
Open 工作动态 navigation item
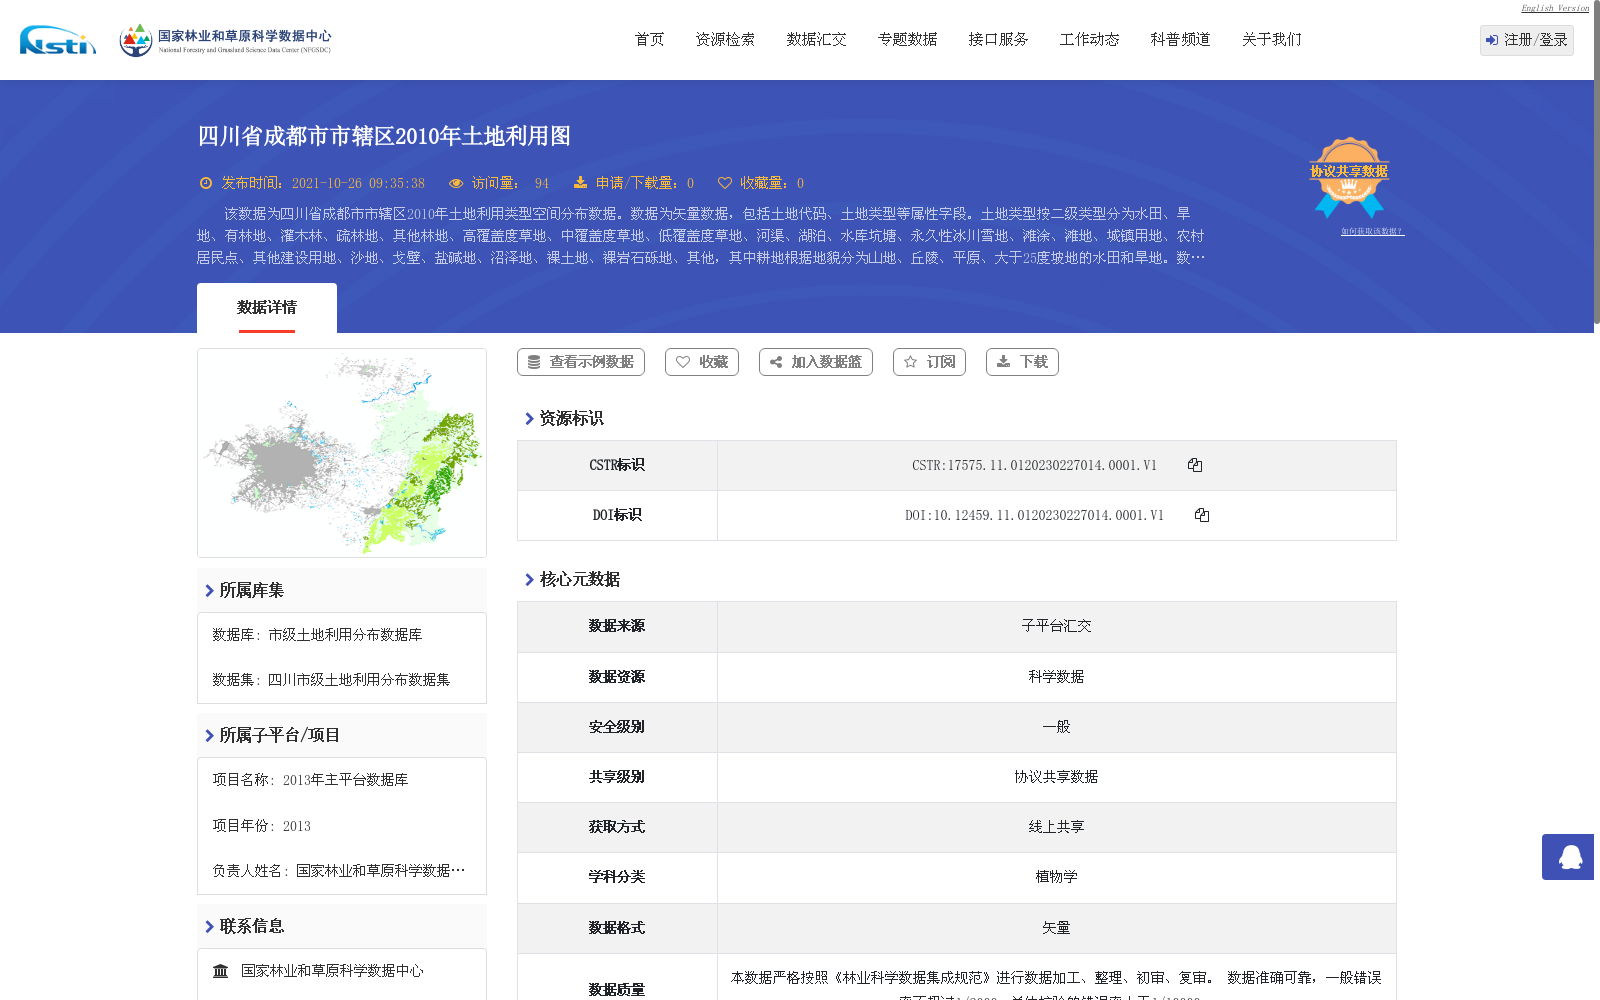1089,40
